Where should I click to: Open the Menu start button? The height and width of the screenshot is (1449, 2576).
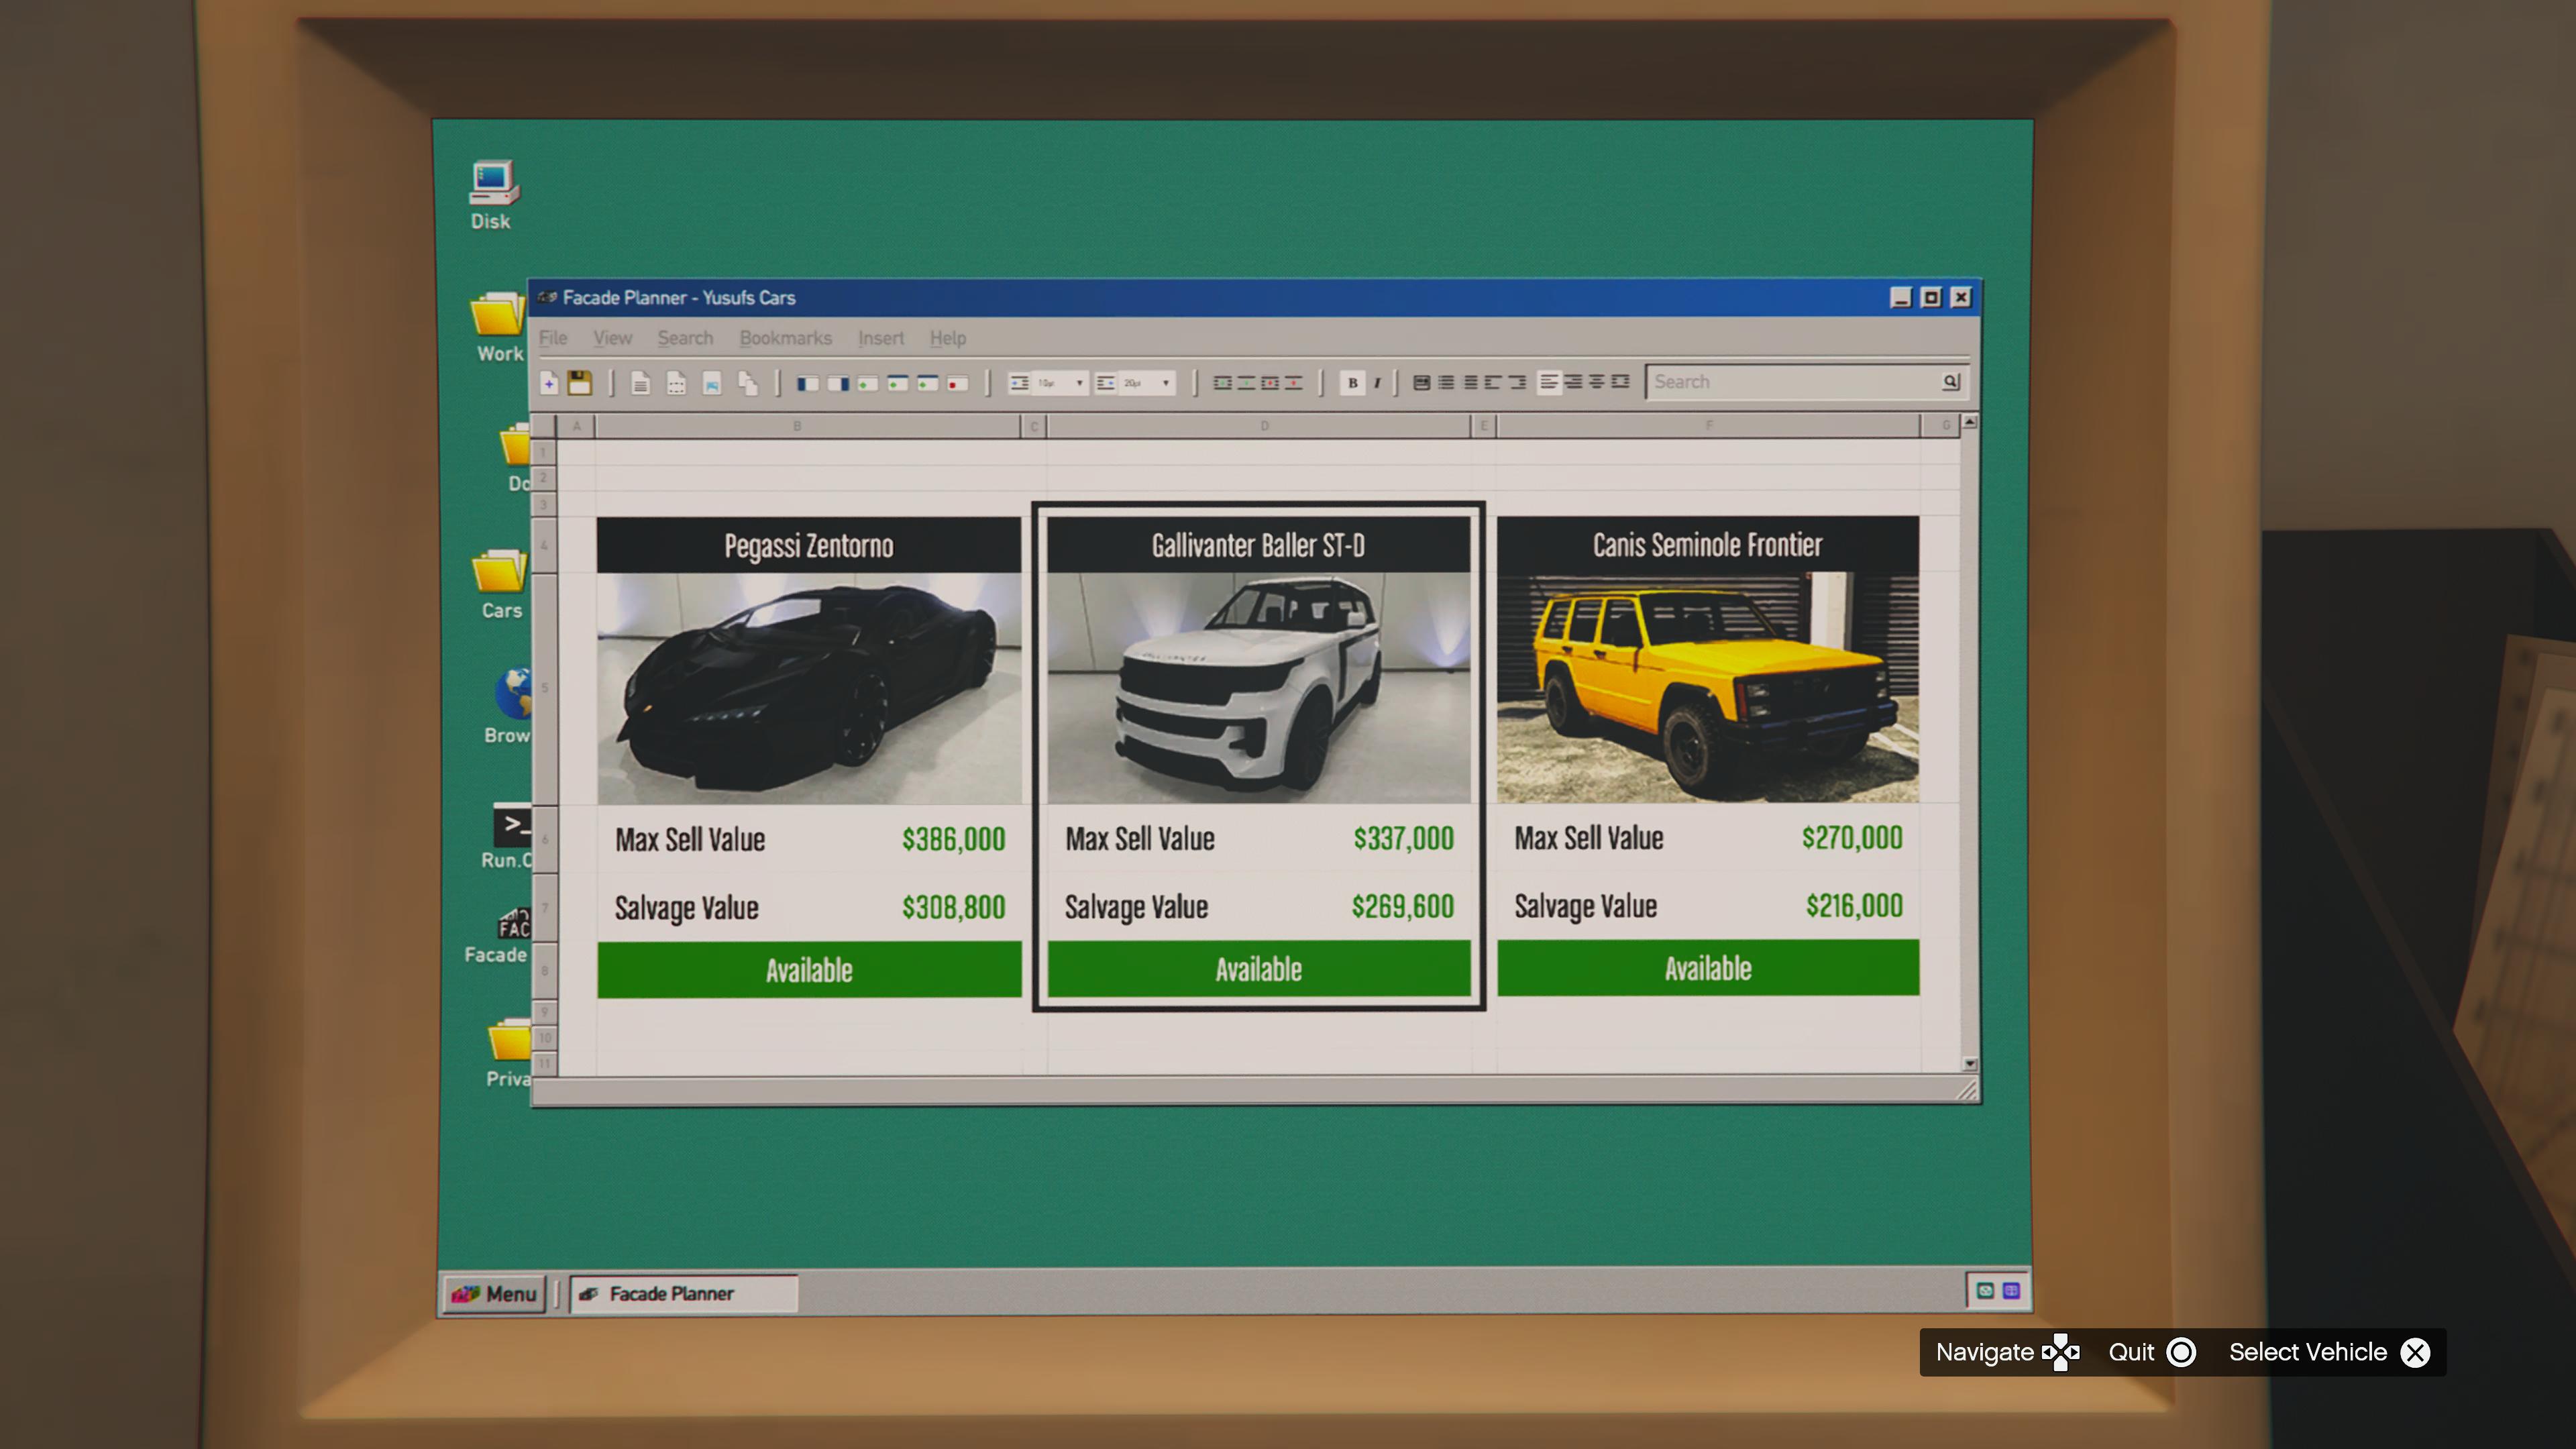pyautogui.click(x=495, y=1293)
